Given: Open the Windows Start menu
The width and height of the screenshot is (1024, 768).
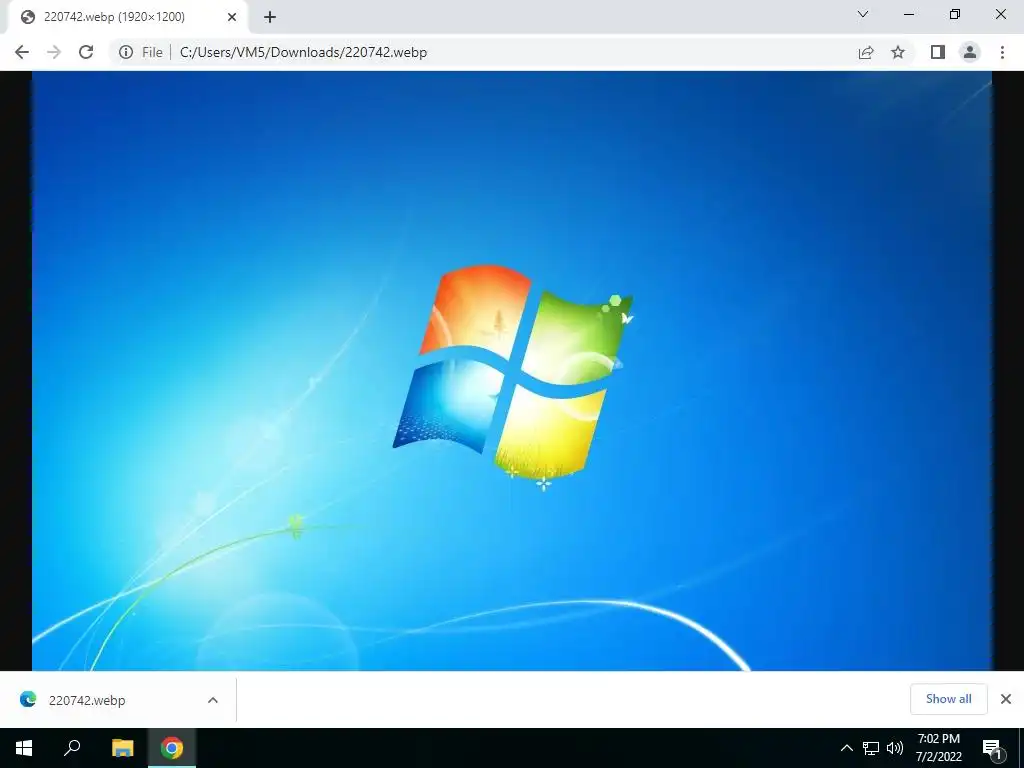Looking at the screenshot, I should (24, 748).
